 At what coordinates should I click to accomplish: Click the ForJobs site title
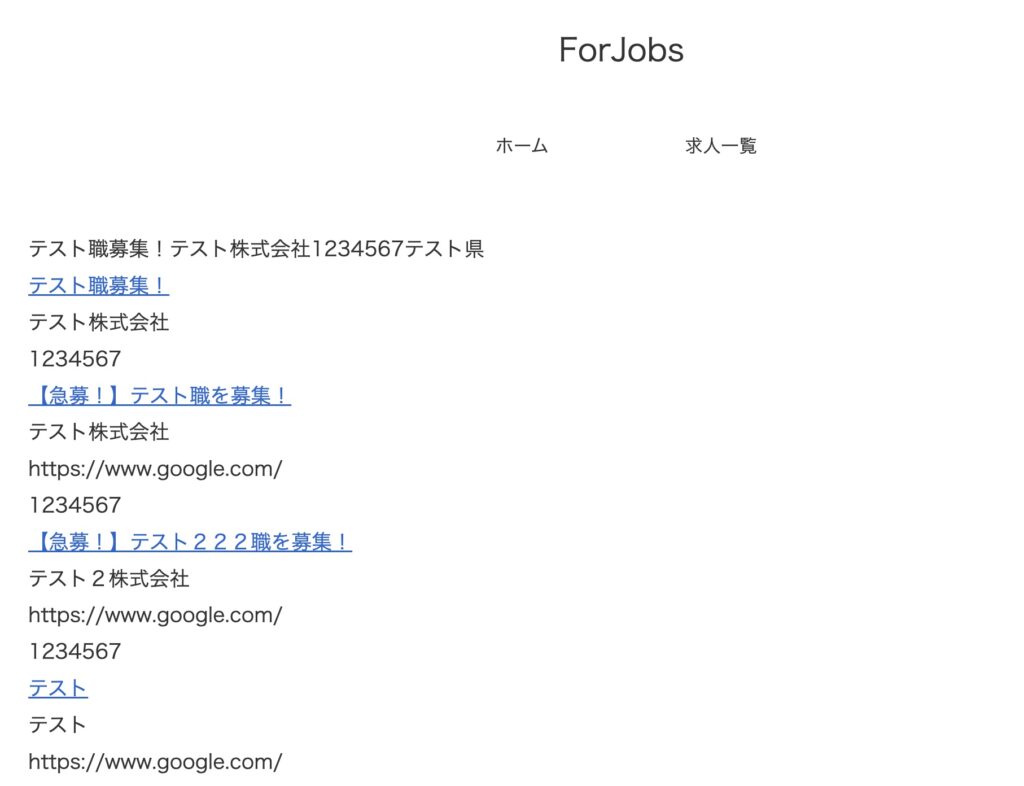point(621,50)
